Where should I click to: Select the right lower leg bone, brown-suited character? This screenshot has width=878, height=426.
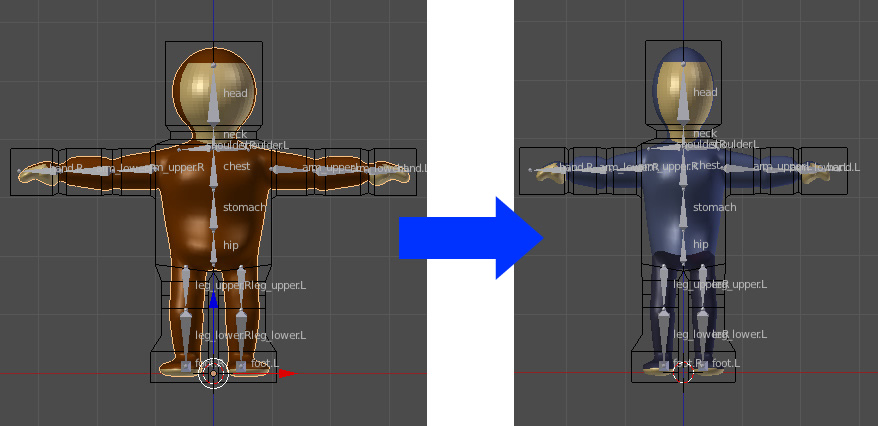tap(186, 337)
